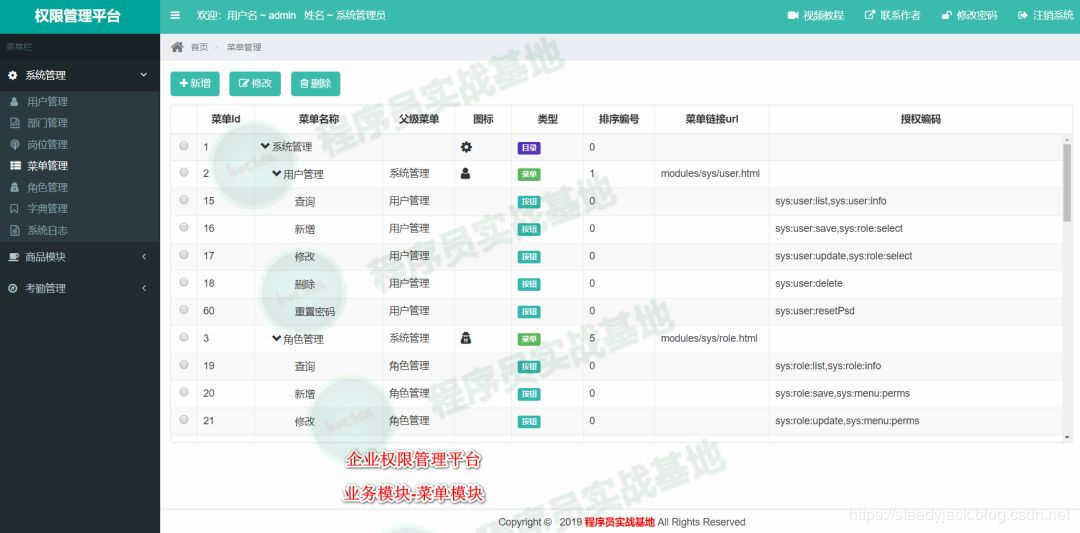Click the contact author external-link icon

coord(870,15)
